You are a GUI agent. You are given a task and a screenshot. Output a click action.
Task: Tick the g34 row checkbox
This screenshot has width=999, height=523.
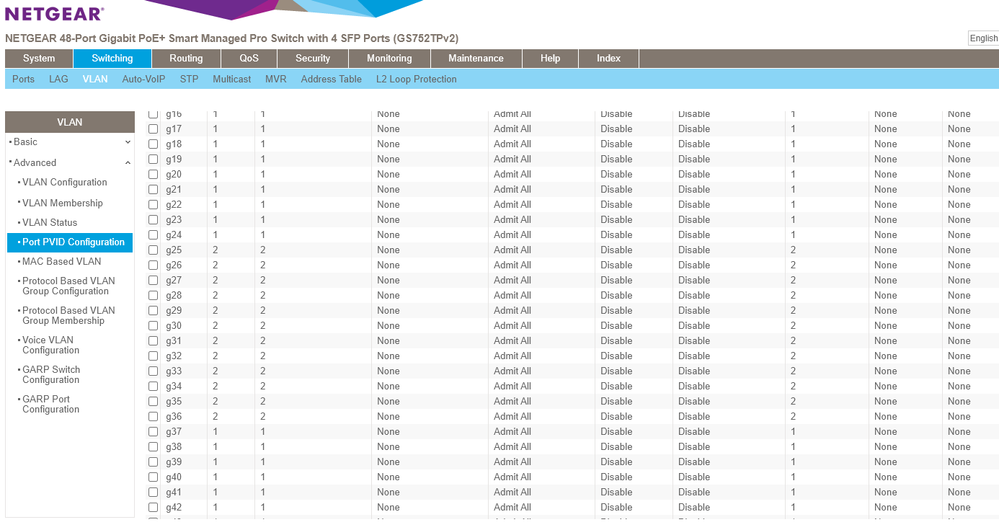pyautogui.click(x=153, y=387)
